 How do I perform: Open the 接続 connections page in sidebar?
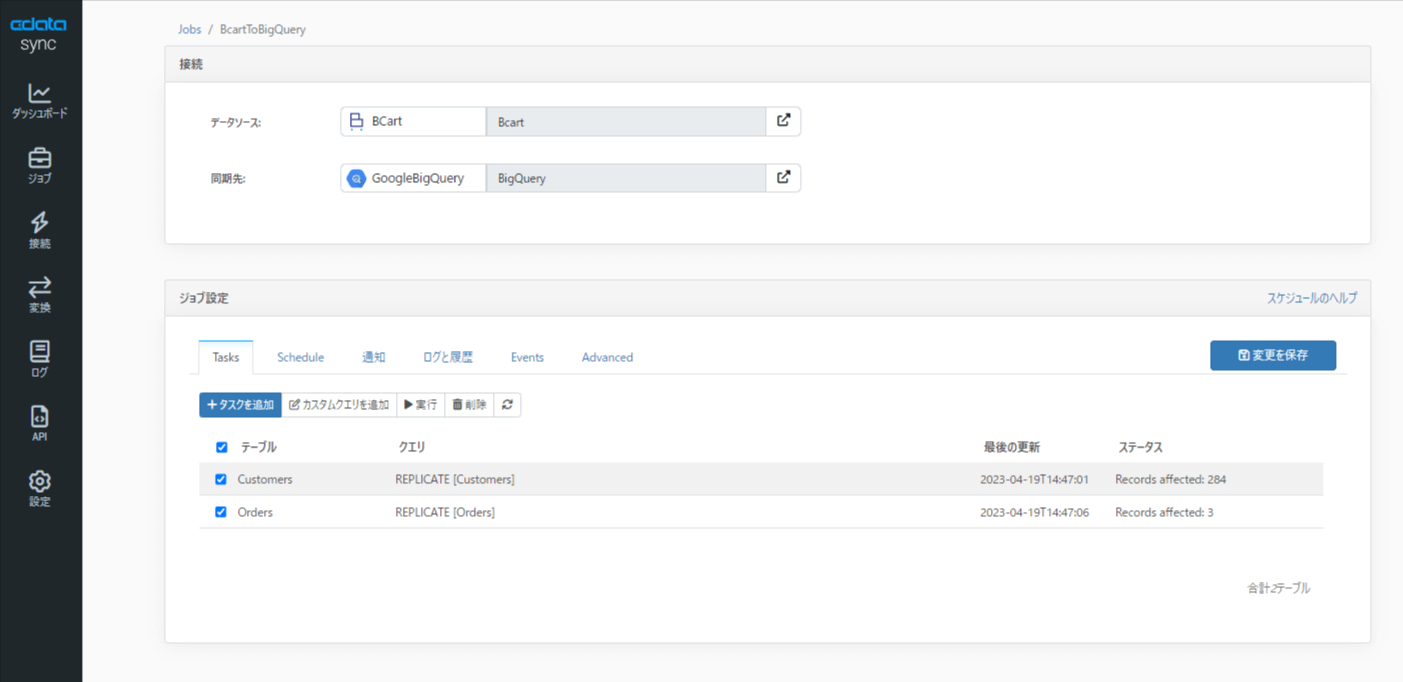(x=39, y=231)
